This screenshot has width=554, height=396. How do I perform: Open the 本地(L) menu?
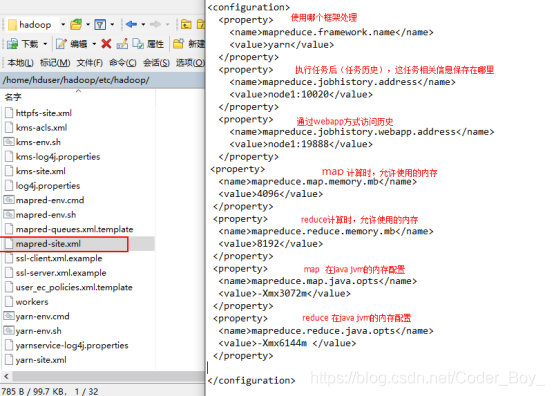click(x=20, y=63)
